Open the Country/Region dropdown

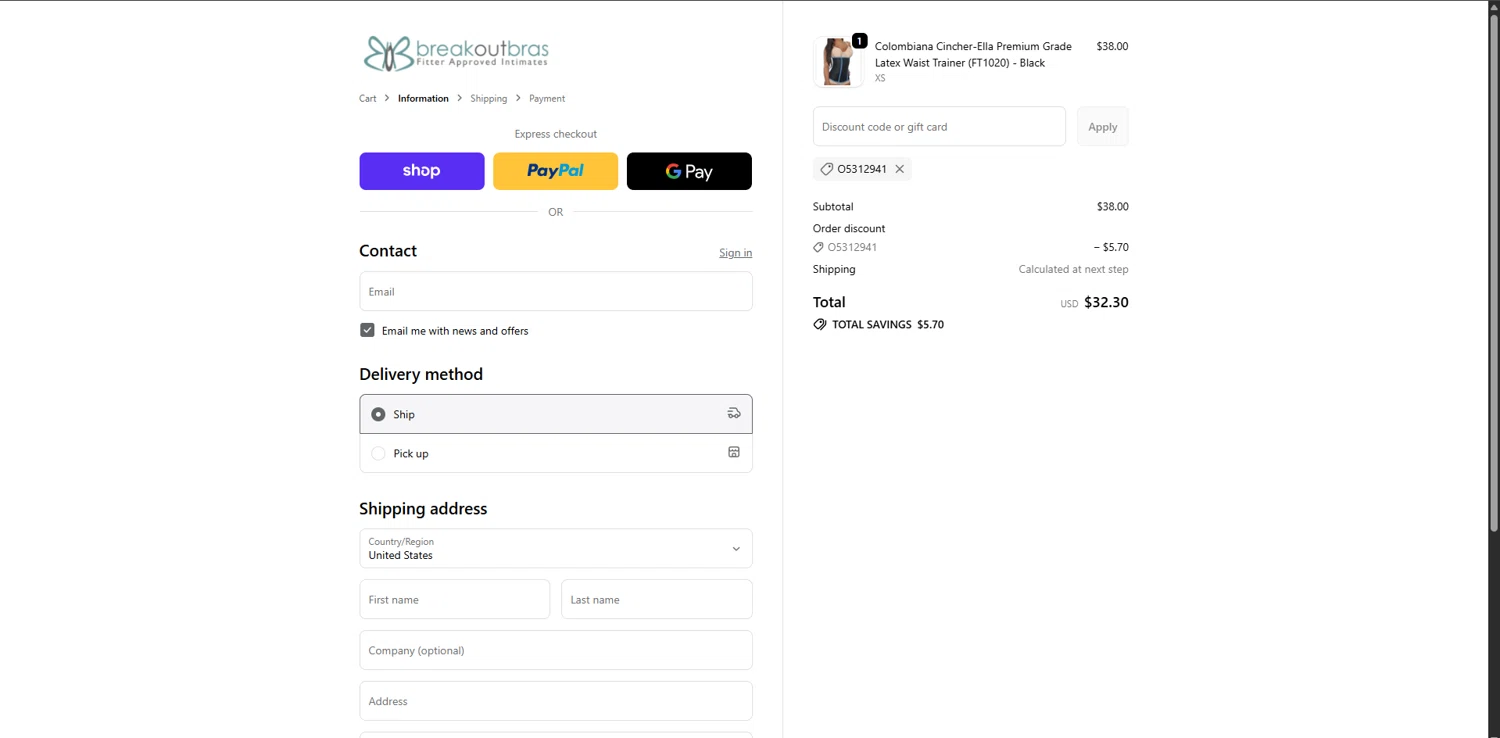[x=556, y=548]
